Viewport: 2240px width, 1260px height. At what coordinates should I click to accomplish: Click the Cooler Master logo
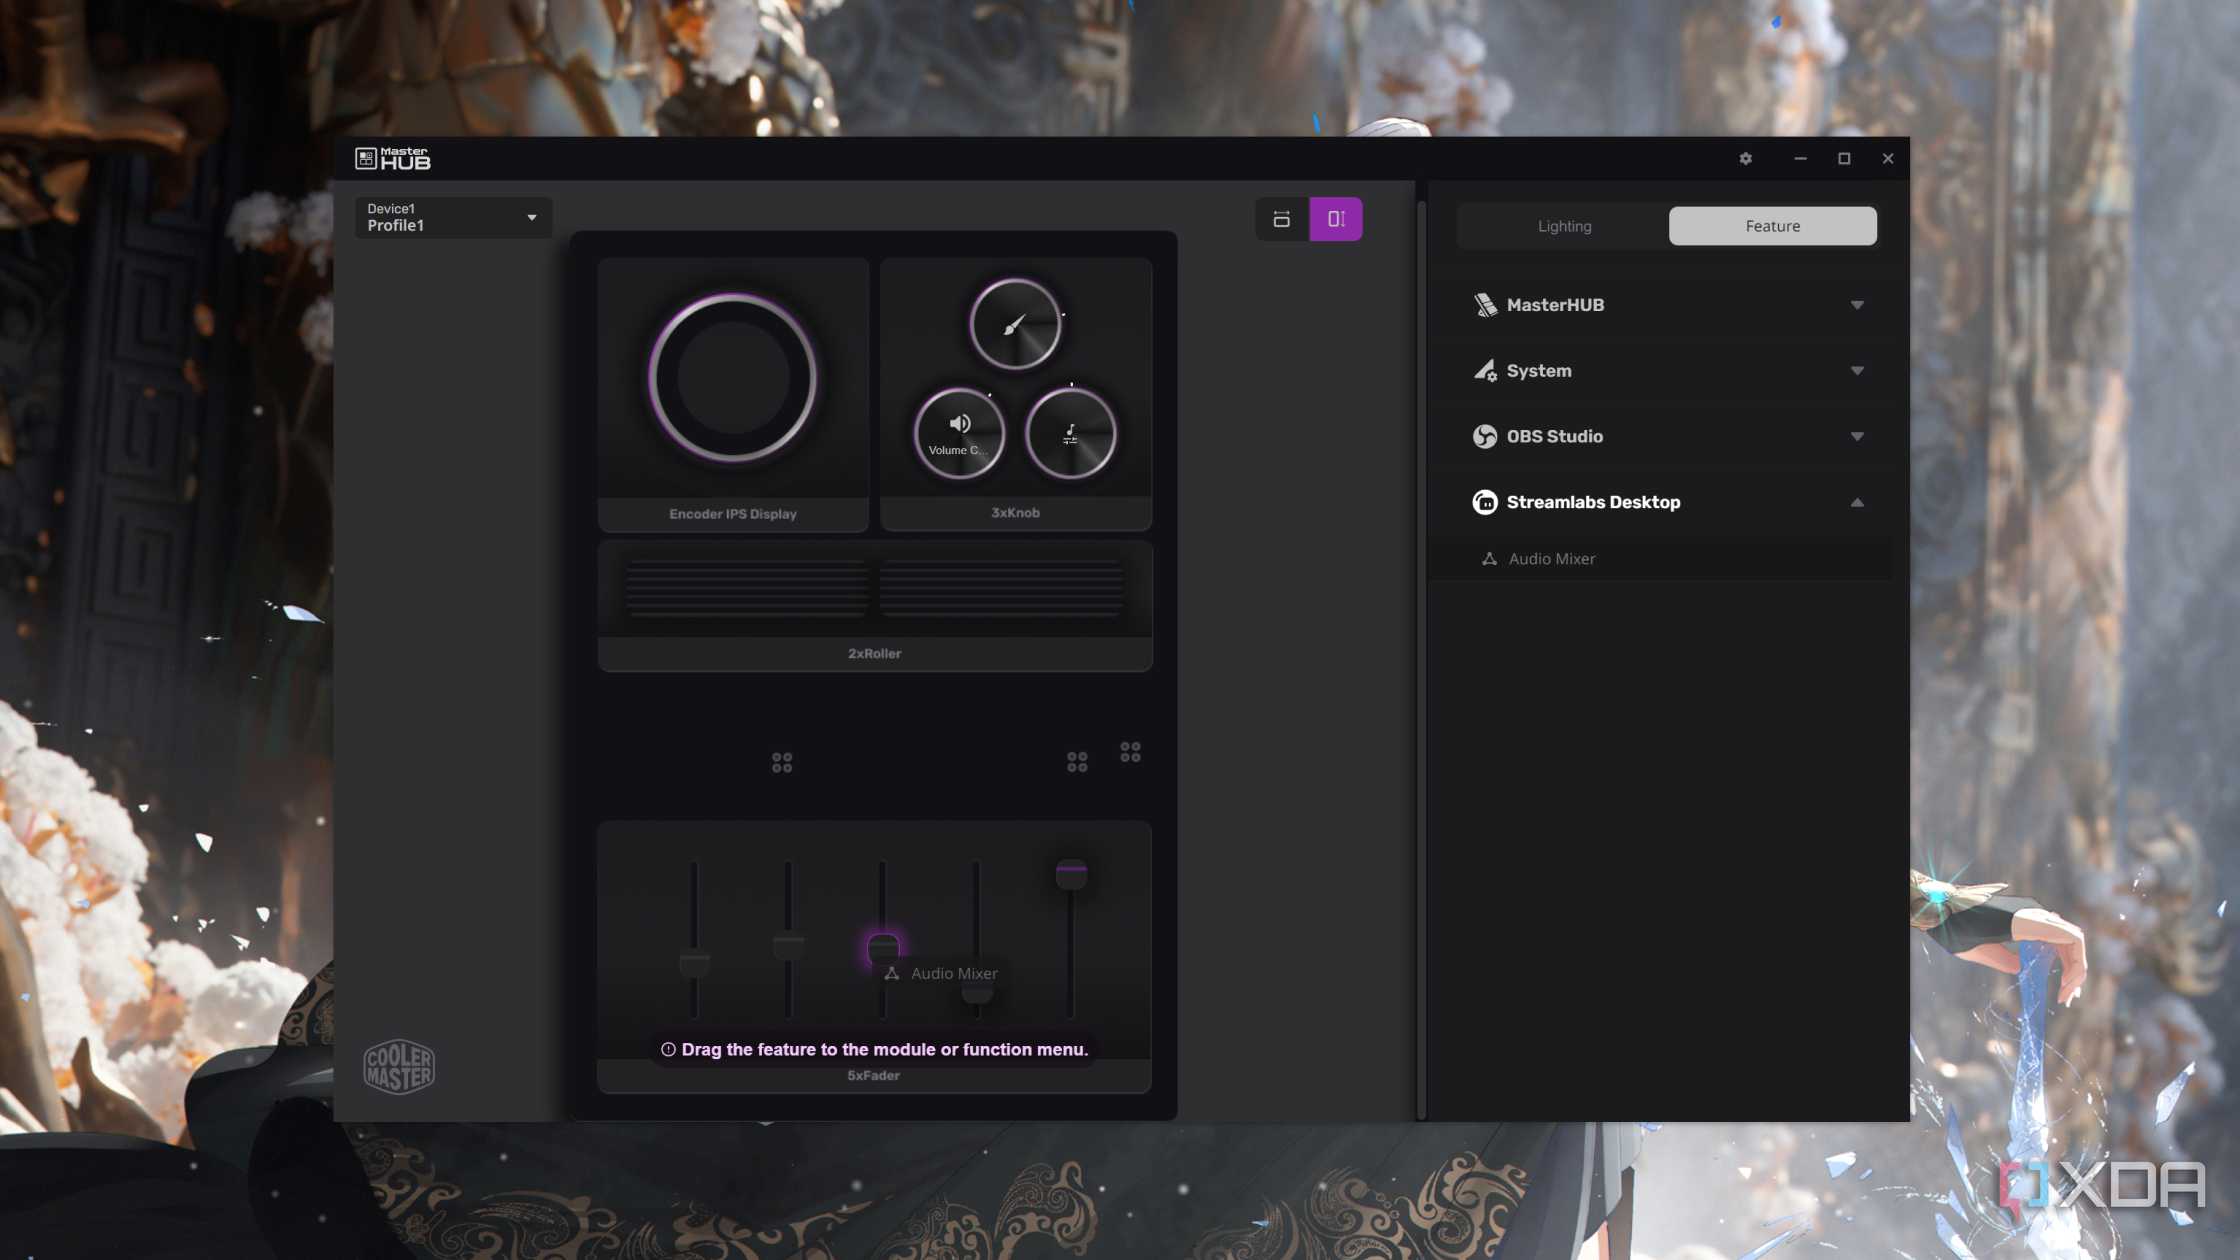tap(399, 1066)
